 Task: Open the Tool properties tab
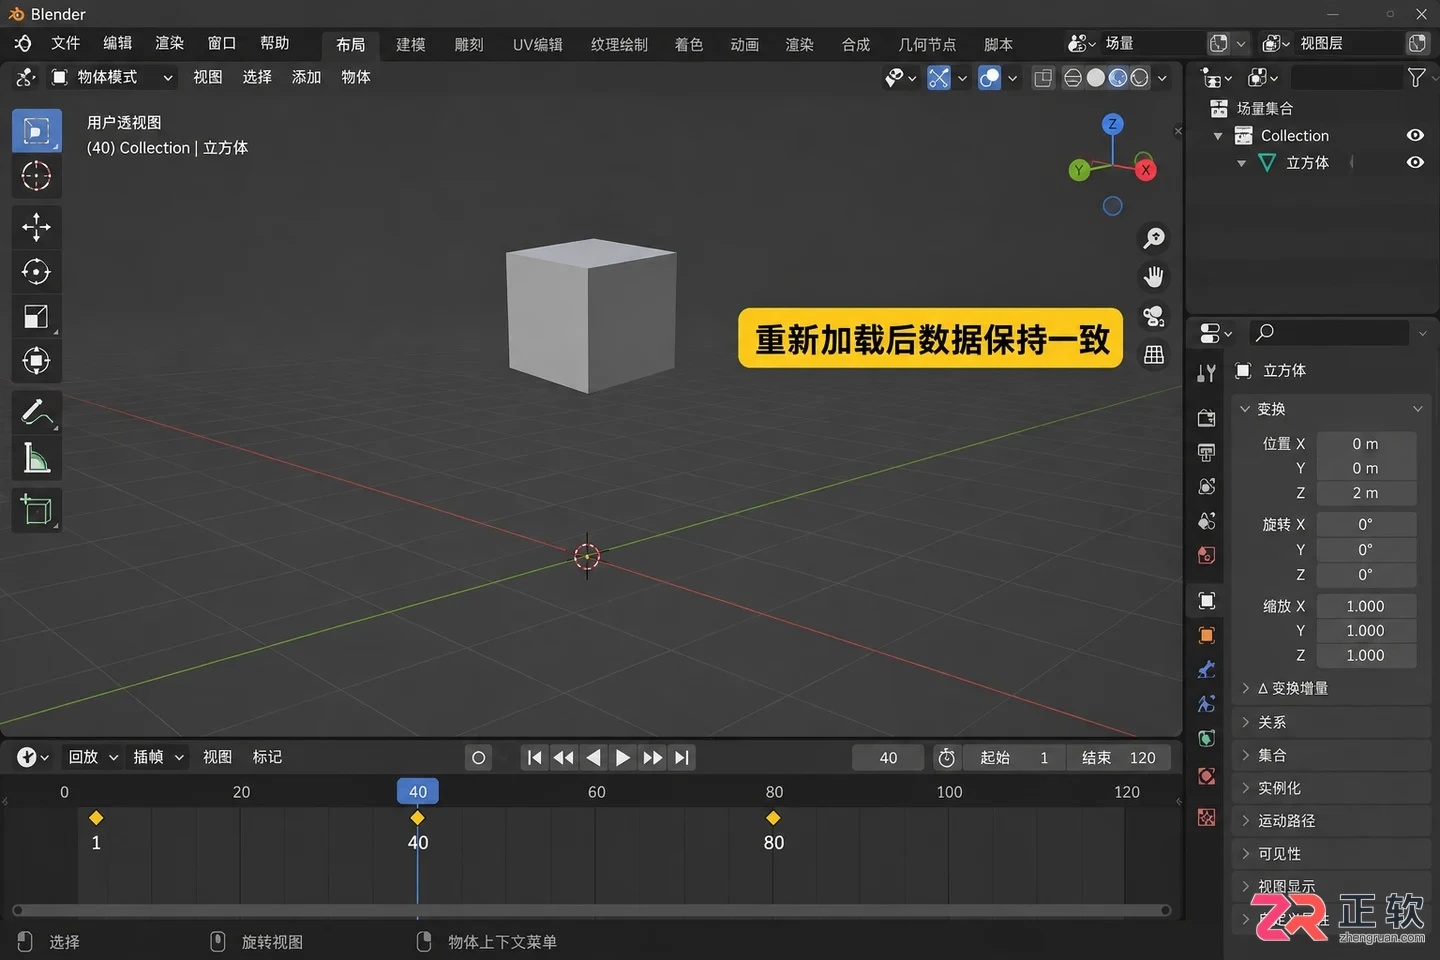[1207, 373]
